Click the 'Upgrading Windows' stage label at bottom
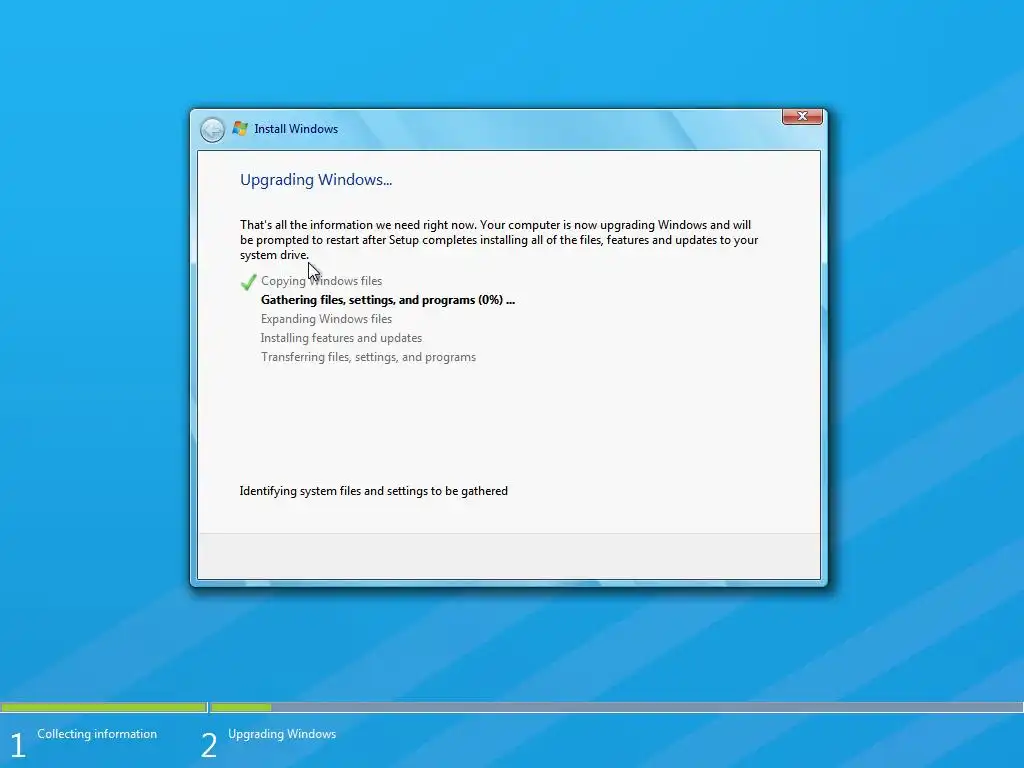 [x=282, y=734]
